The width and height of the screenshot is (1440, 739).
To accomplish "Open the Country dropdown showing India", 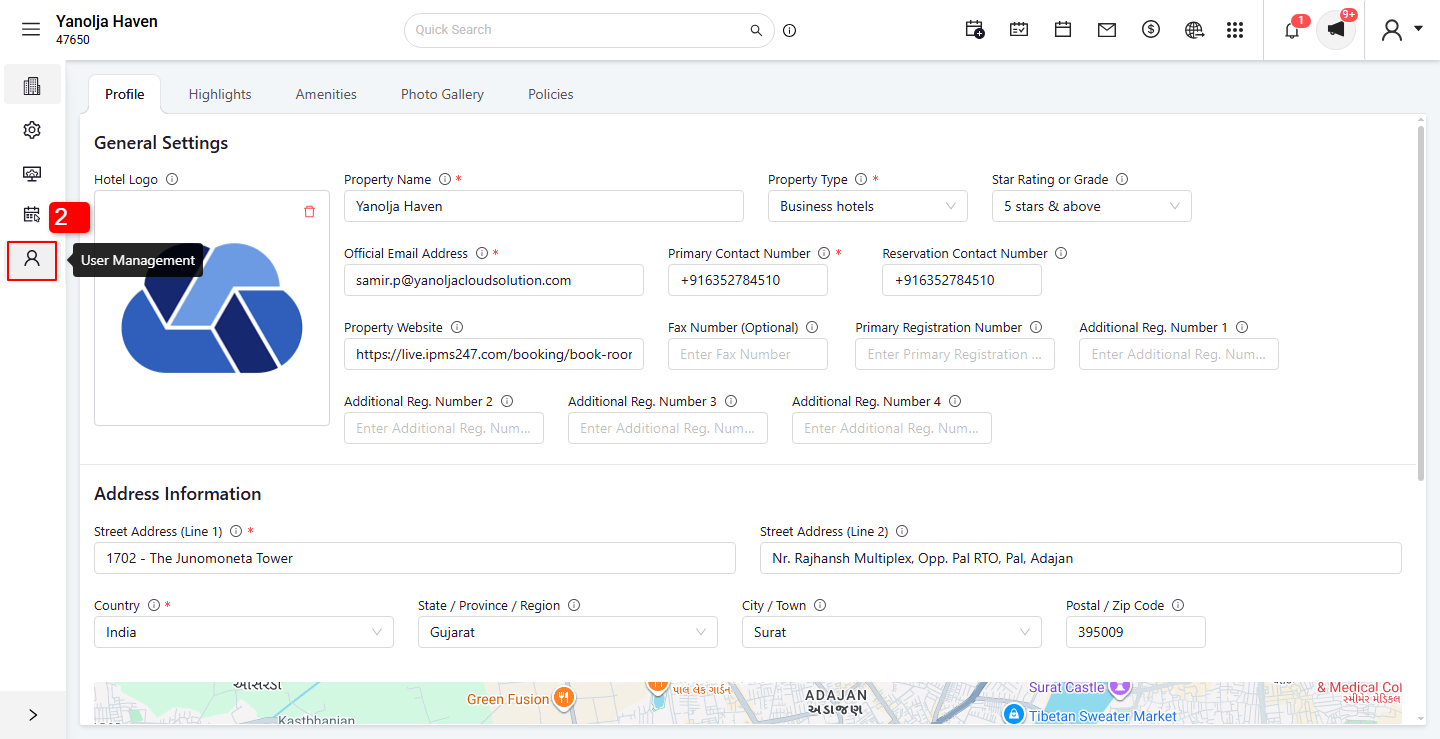I will point(244,632).
